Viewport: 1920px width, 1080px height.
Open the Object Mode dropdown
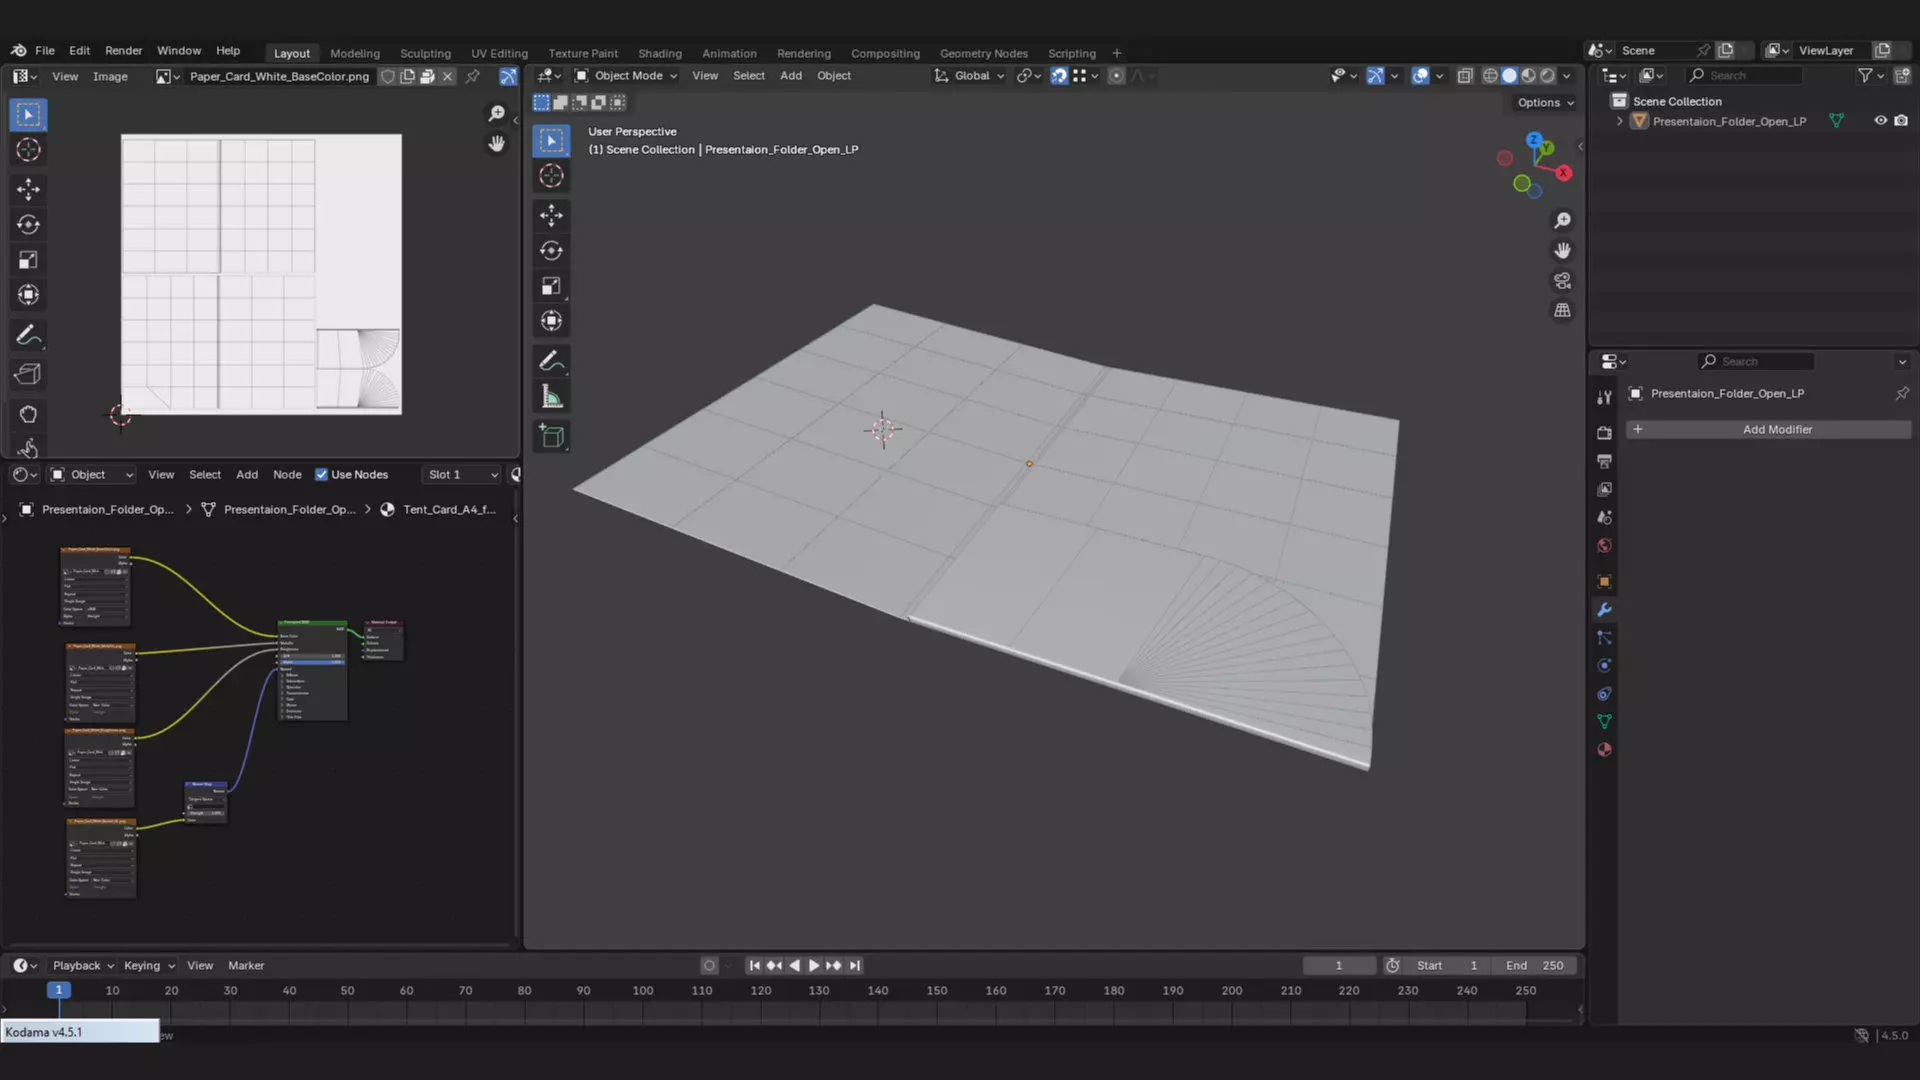(x=626, y=76)
